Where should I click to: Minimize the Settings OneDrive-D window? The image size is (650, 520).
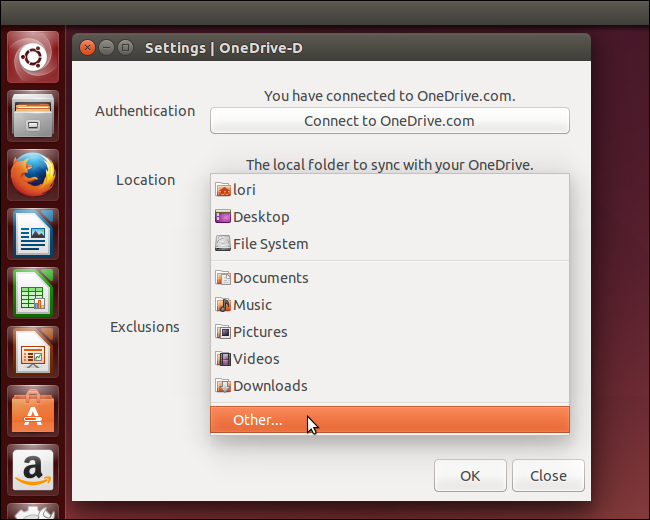tap(107, 48)
